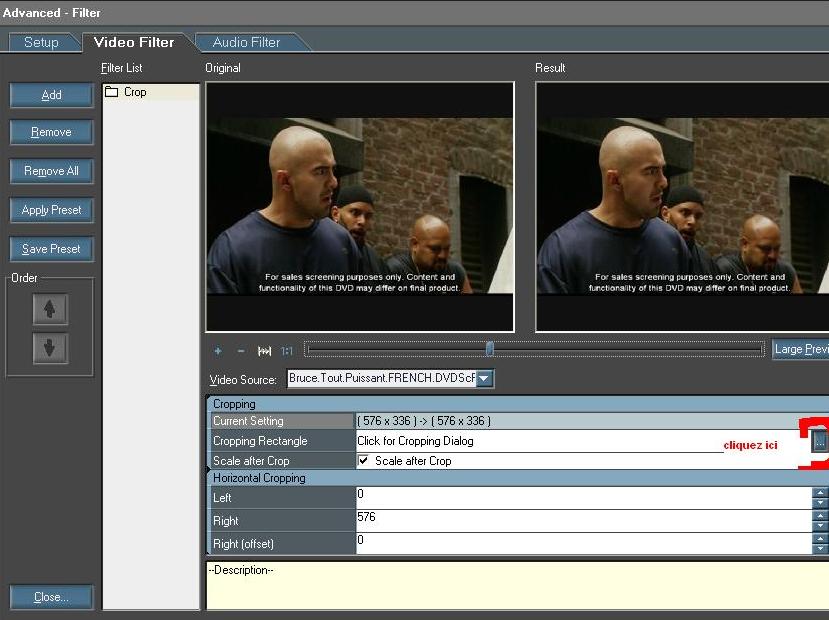The width and height of the screenshot is (829, 620).
Task: Click the '--Description--' text area
Action: pyautogui.click(x=518, y=585)
